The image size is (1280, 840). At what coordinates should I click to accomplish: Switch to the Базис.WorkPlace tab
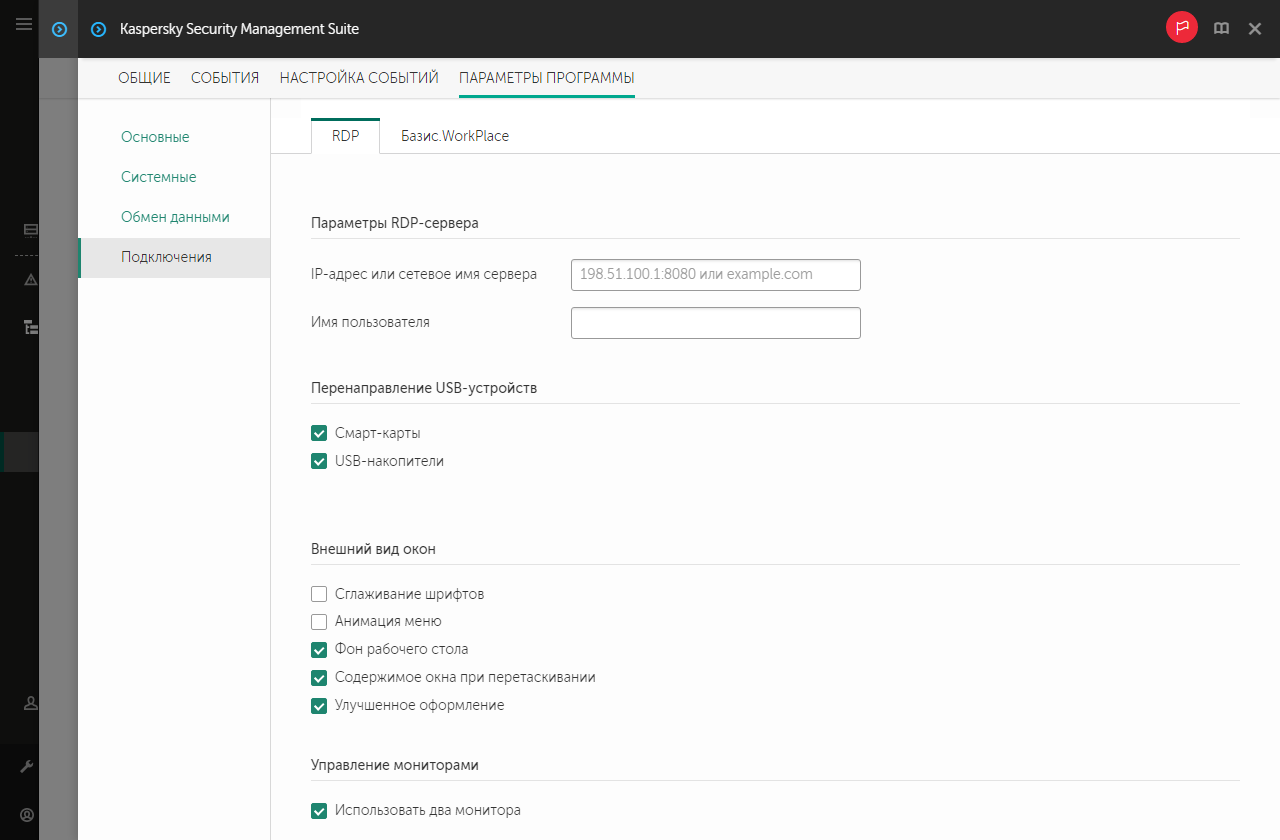coord(455,136)
